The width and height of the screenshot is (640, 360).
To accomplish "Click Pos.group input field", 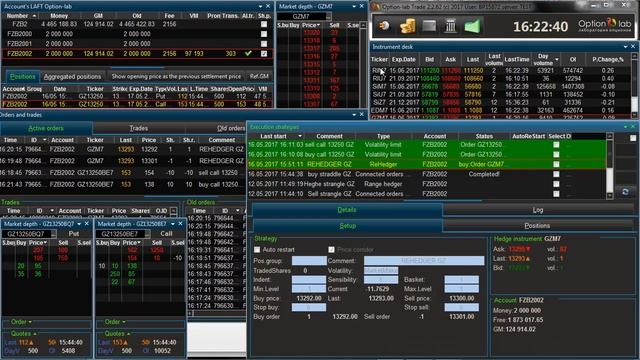I will point(309,261).
